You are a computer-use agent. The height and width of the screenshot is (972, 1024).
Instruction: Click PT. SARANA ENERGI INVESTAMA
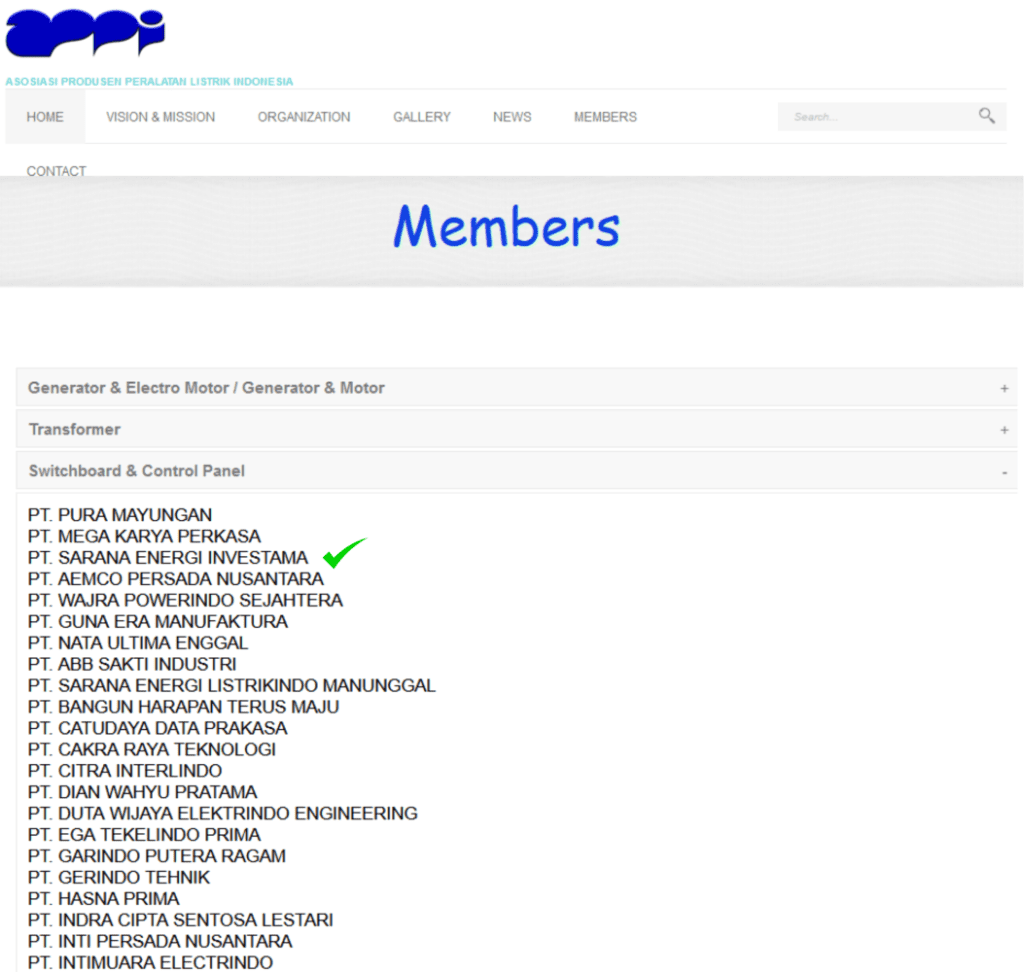click(168, 557)
